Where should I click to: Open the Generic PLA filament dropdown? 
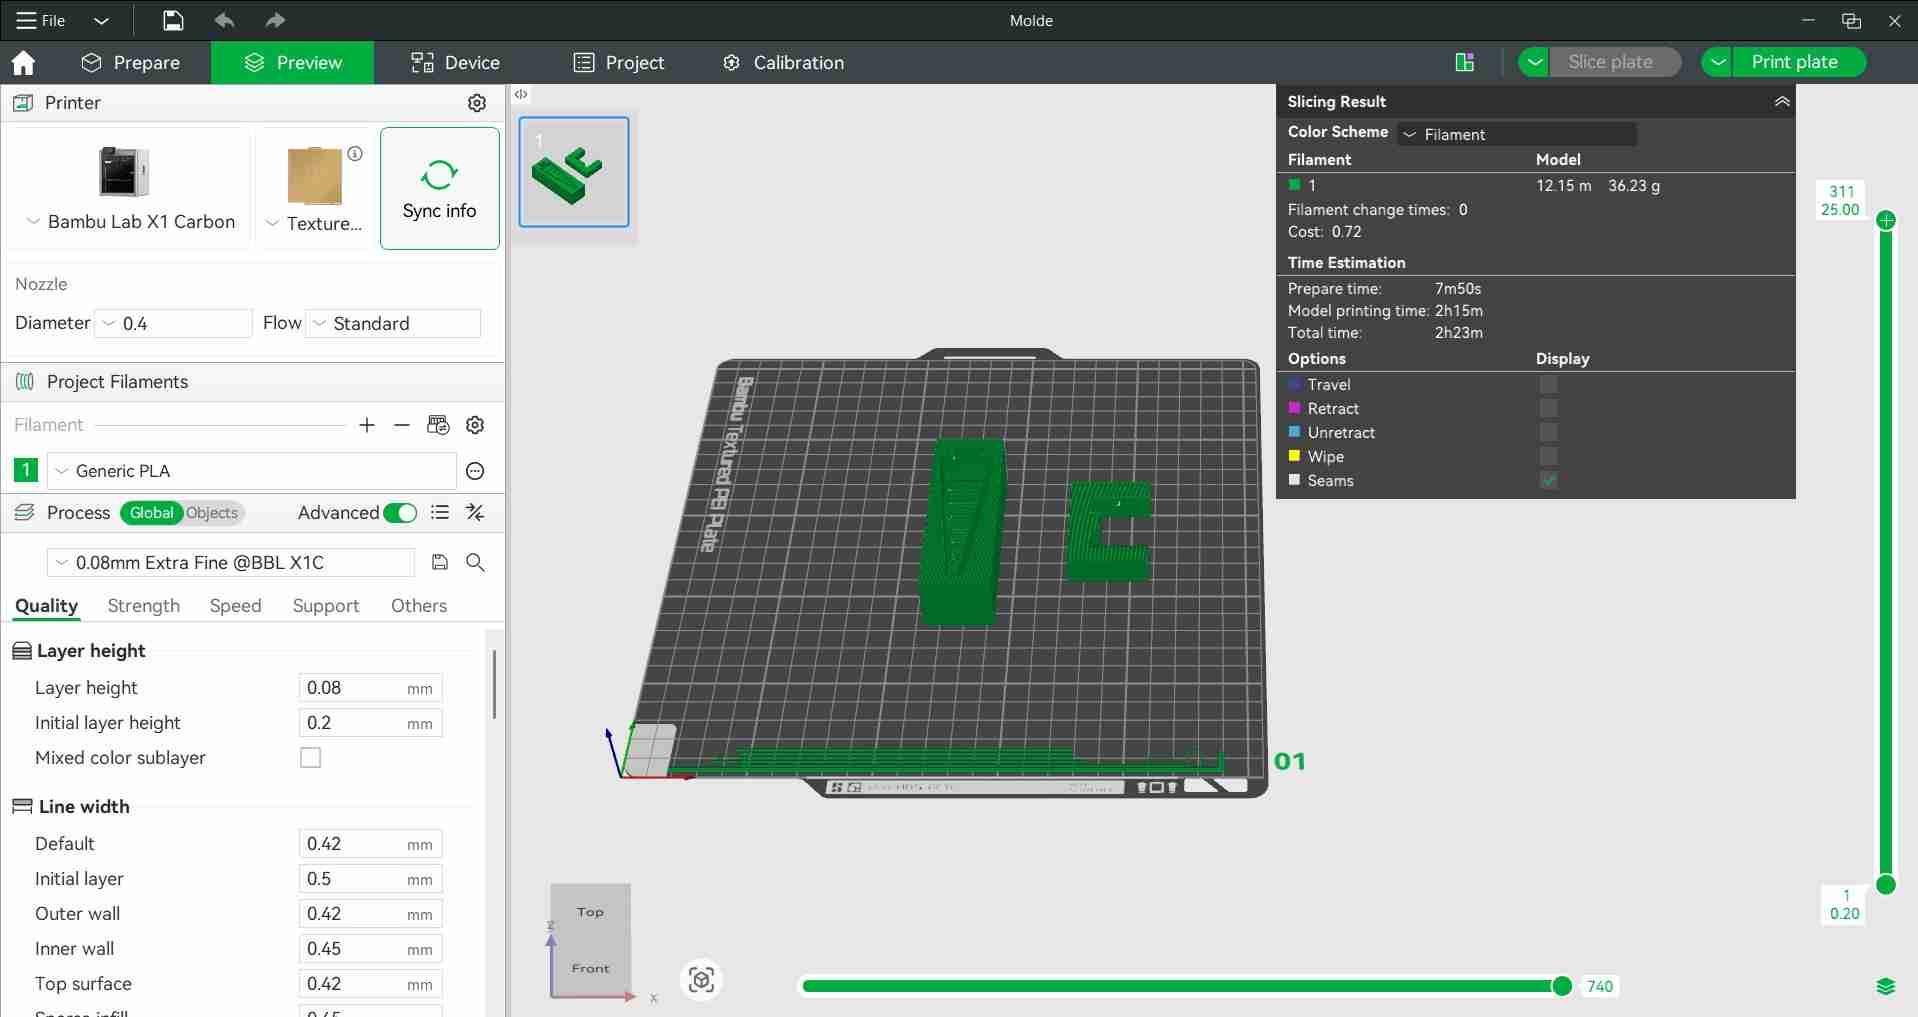point(252,471)
